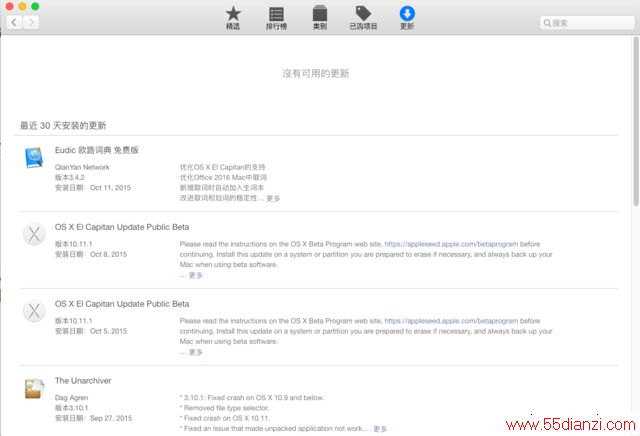Image resolution: width=640 pixels, height=436 pixels.
Task: Open appleseed betaprogram link in Oct 8 entry
Action: 451,244
